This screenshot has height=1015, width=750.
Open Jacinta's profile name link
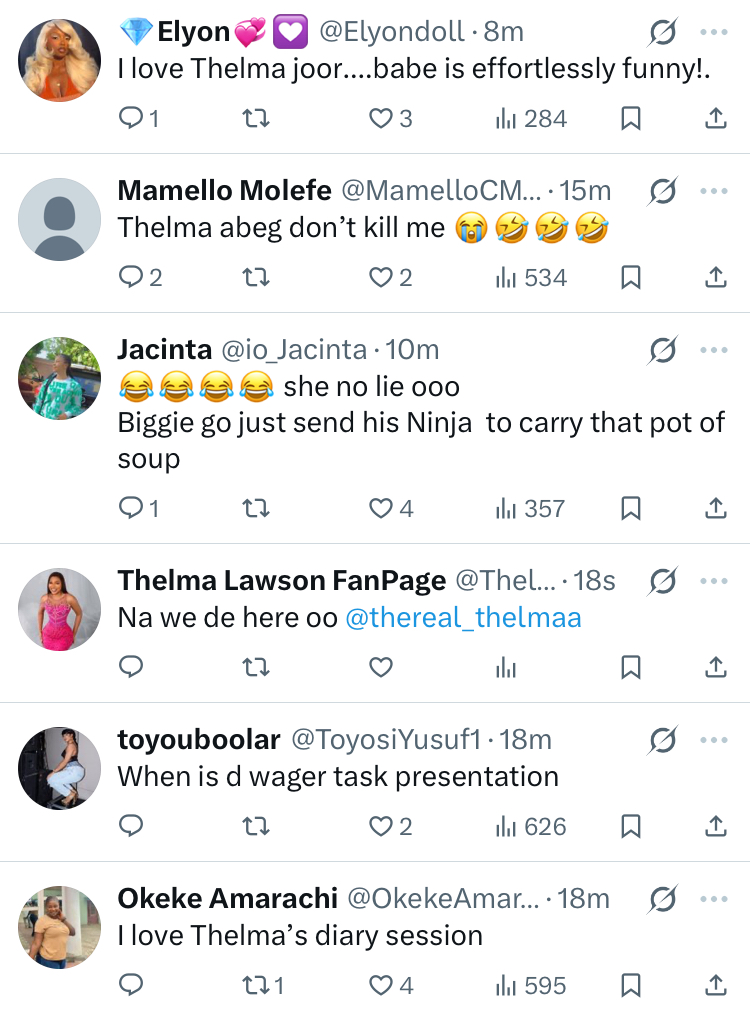(165, 349)
